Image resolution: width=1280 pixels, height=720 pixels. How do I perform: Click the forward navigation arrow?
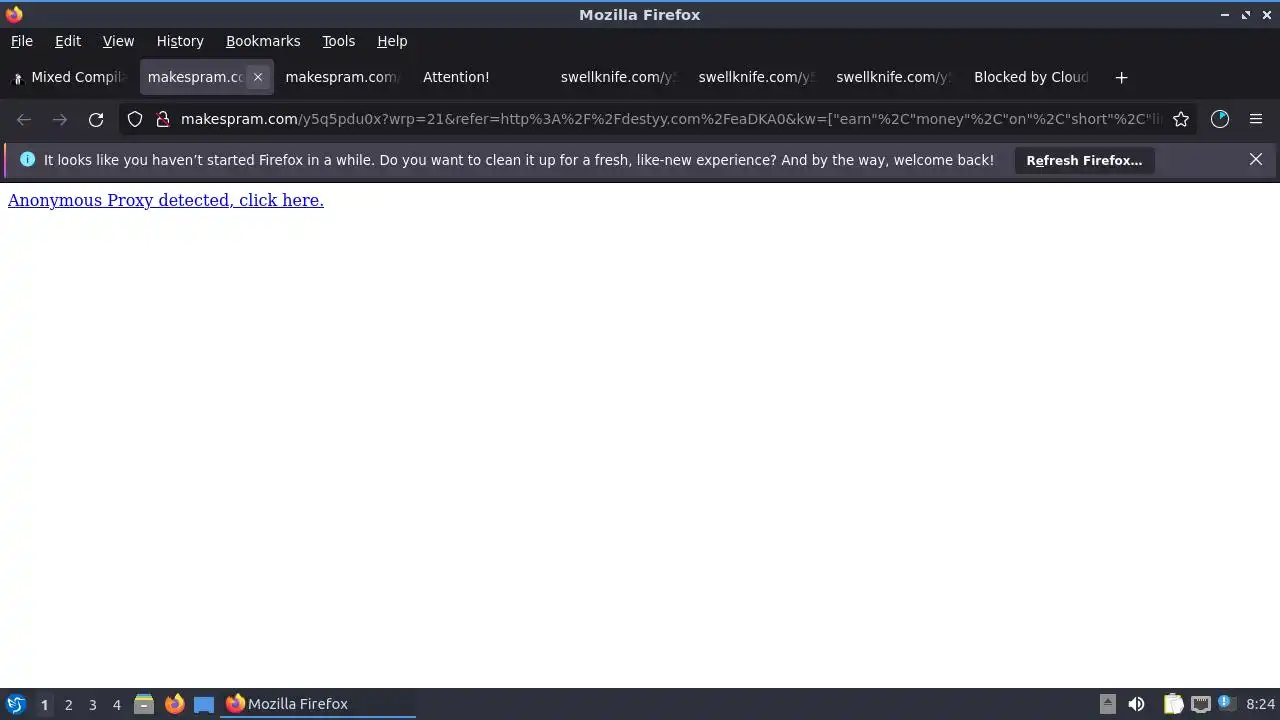60,119
